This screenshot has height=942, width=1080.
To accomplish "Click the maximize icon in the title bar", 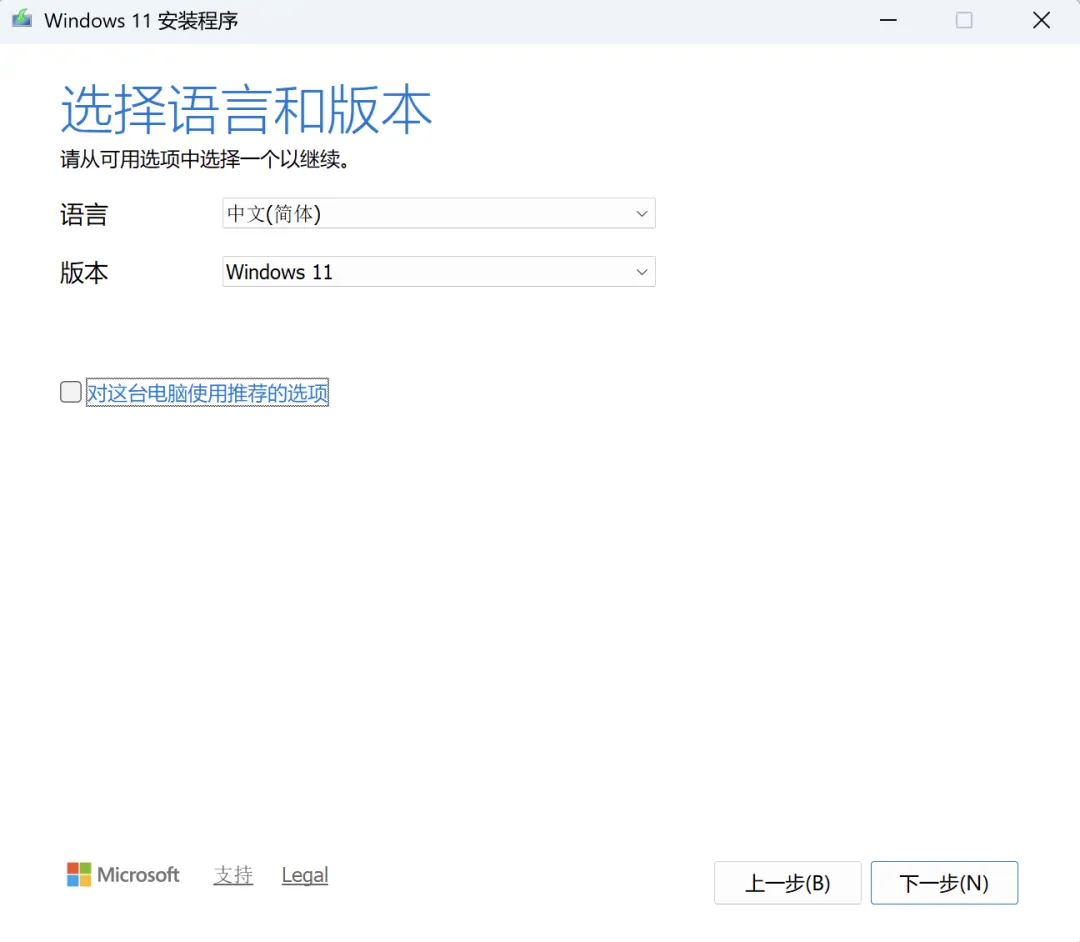I will pos(963,19).
